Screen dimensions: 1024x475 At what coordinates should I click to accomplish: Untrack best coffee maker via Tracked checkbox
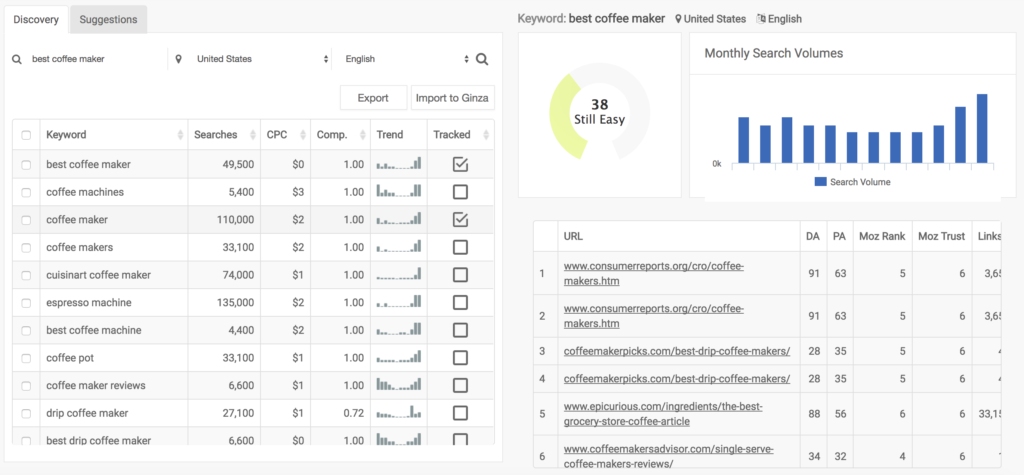pyautogui.click(x=460, y=165)
